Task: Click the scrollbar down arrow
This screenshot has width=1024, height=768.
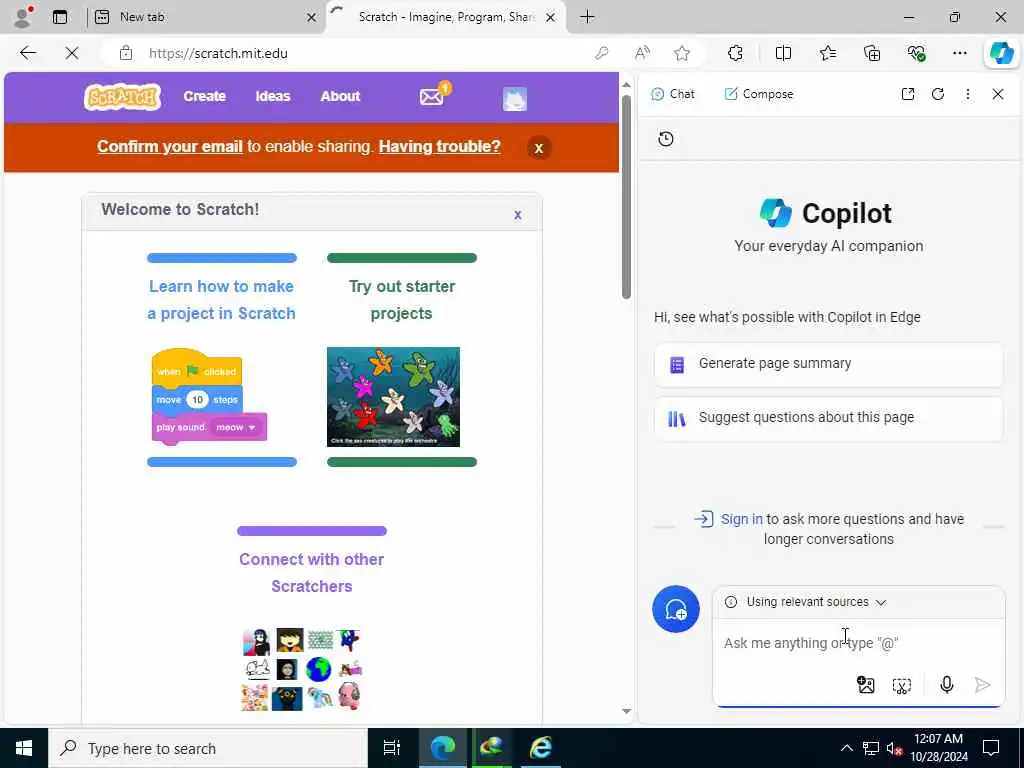Action: click(626, 711)
